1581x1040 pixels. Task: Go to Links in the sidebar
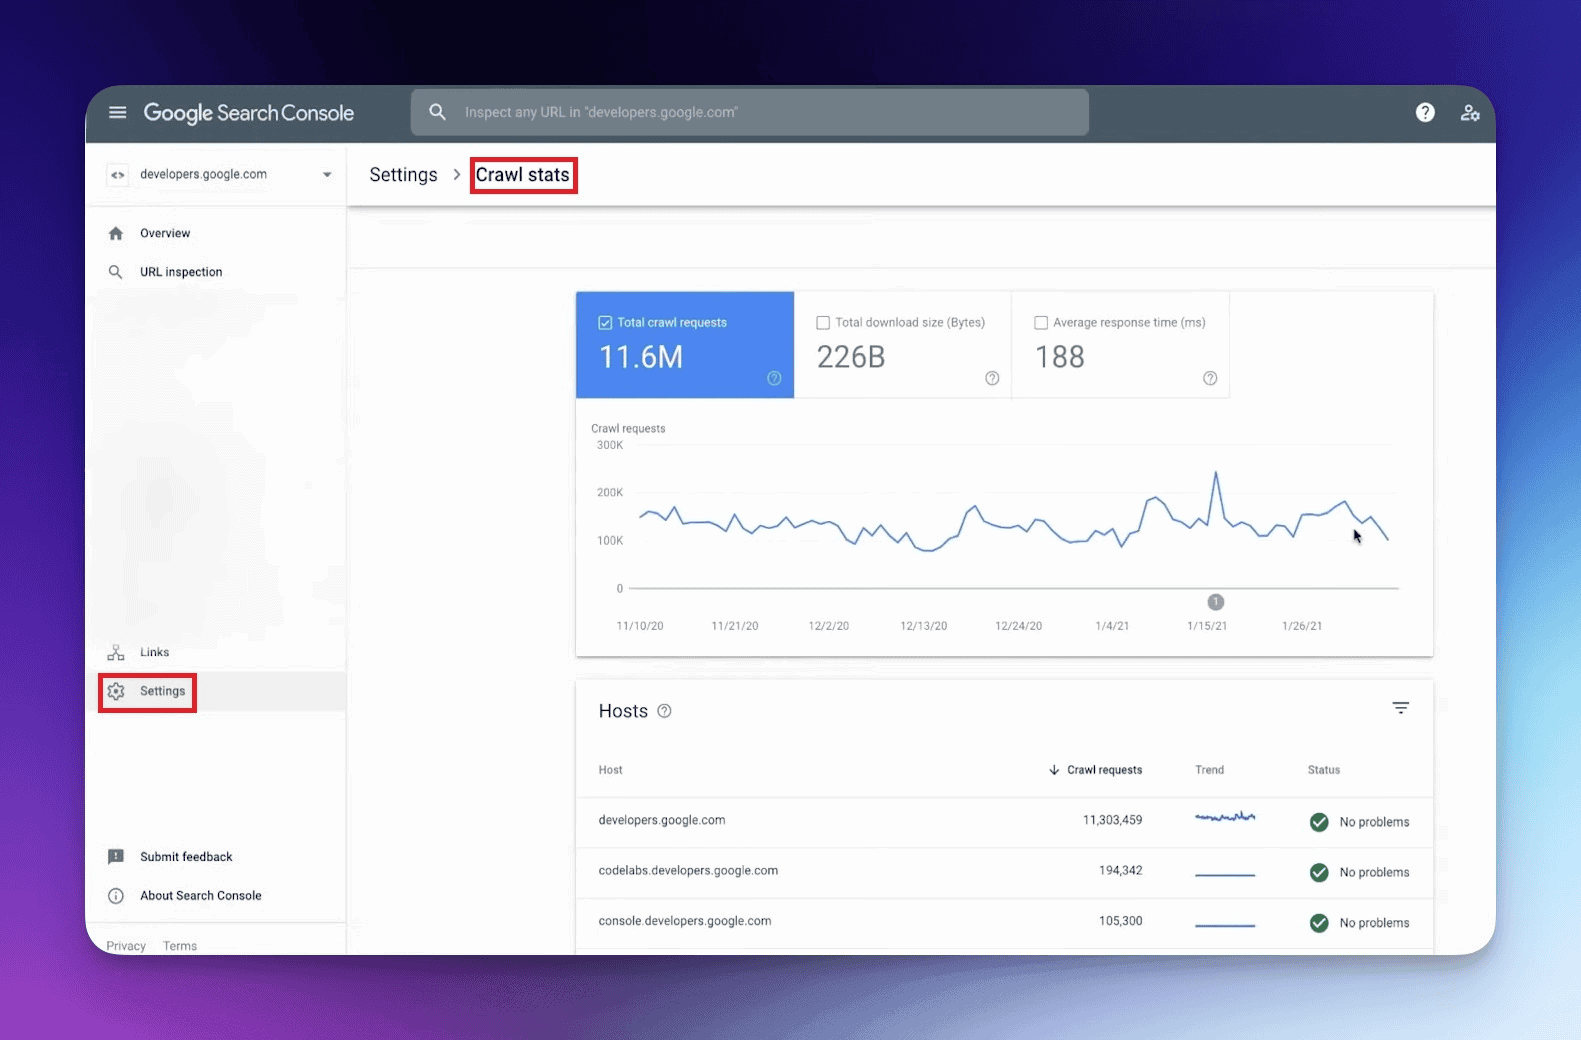tap(154, 653)
